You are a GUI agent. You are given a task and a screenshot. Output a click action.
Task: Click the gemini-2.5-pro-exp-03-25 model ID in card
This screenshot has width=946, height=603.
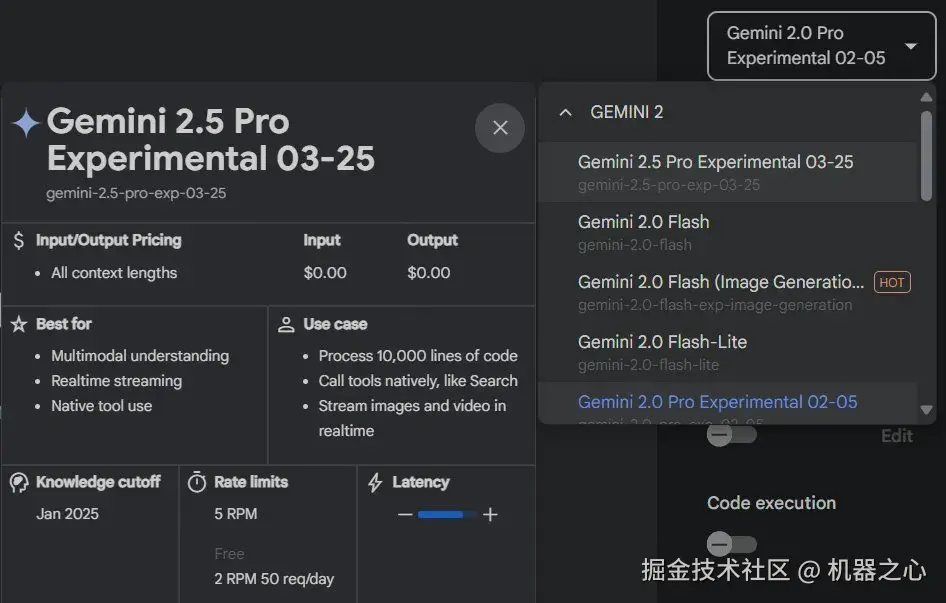pyautogui.click(x=136, y=193)
